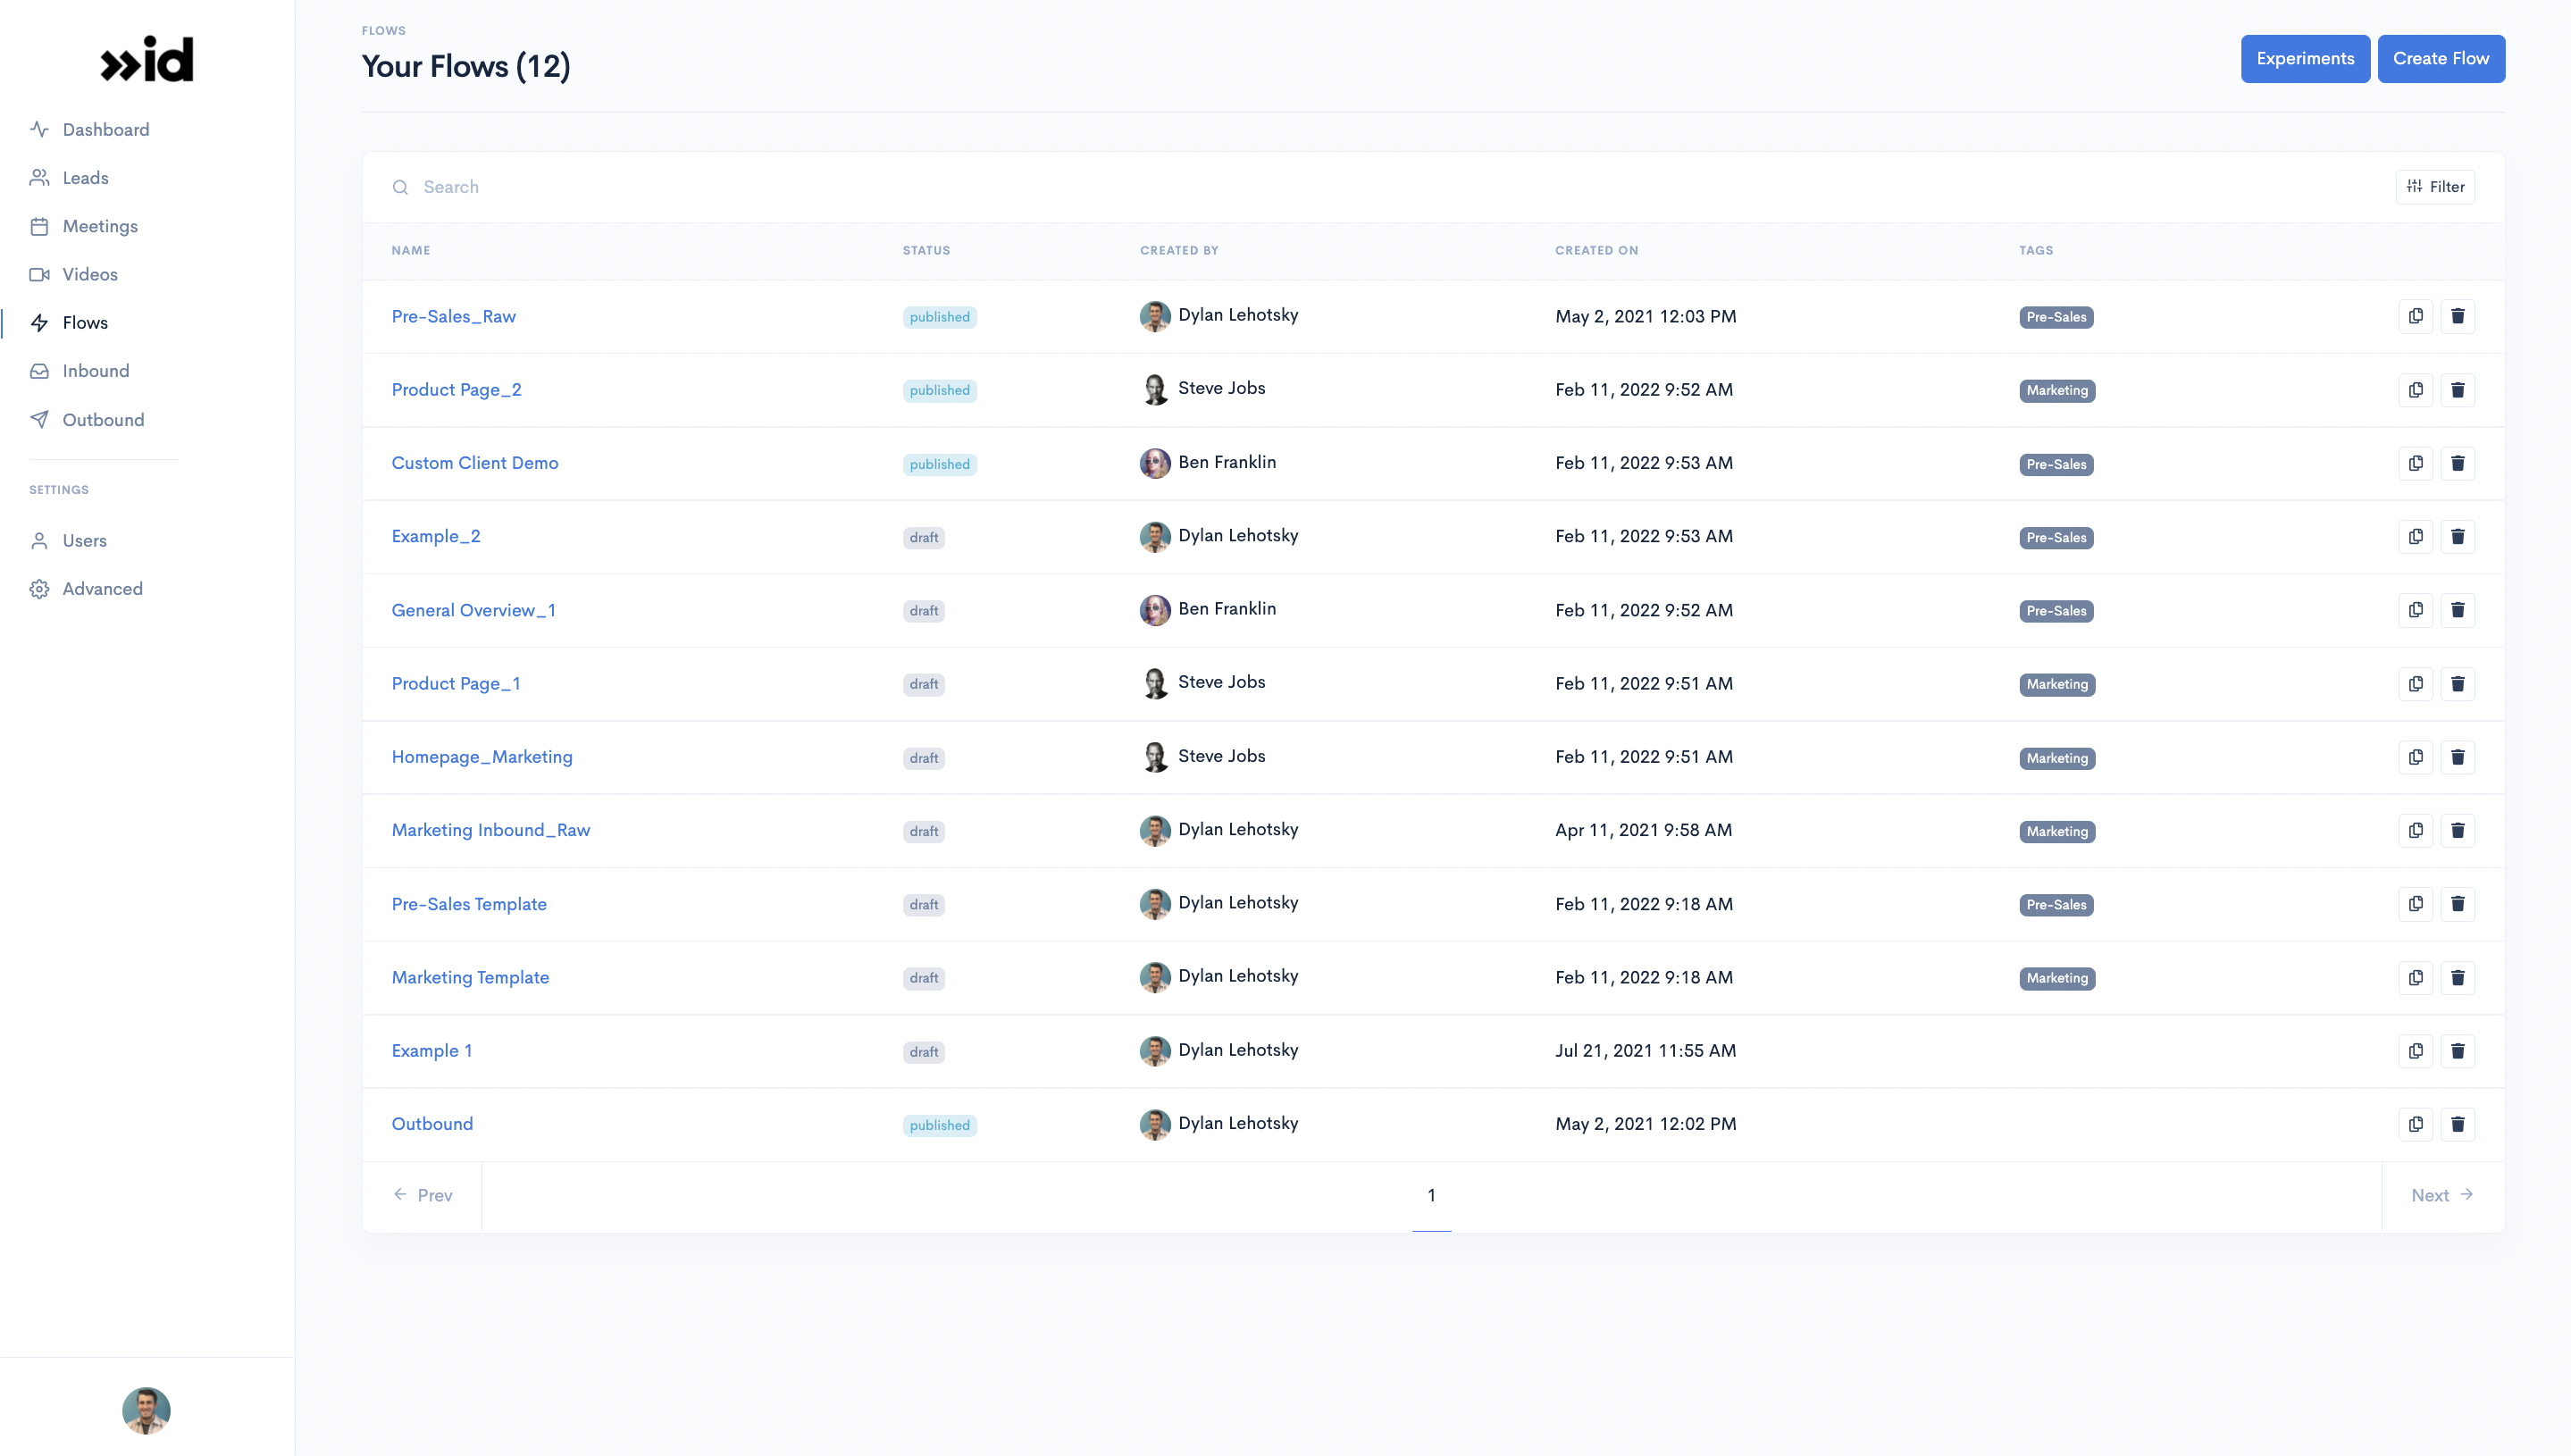This screenshot has width=2571, height=1456.
Task: Click inside the flow Search field
Action: coord(500,187)
